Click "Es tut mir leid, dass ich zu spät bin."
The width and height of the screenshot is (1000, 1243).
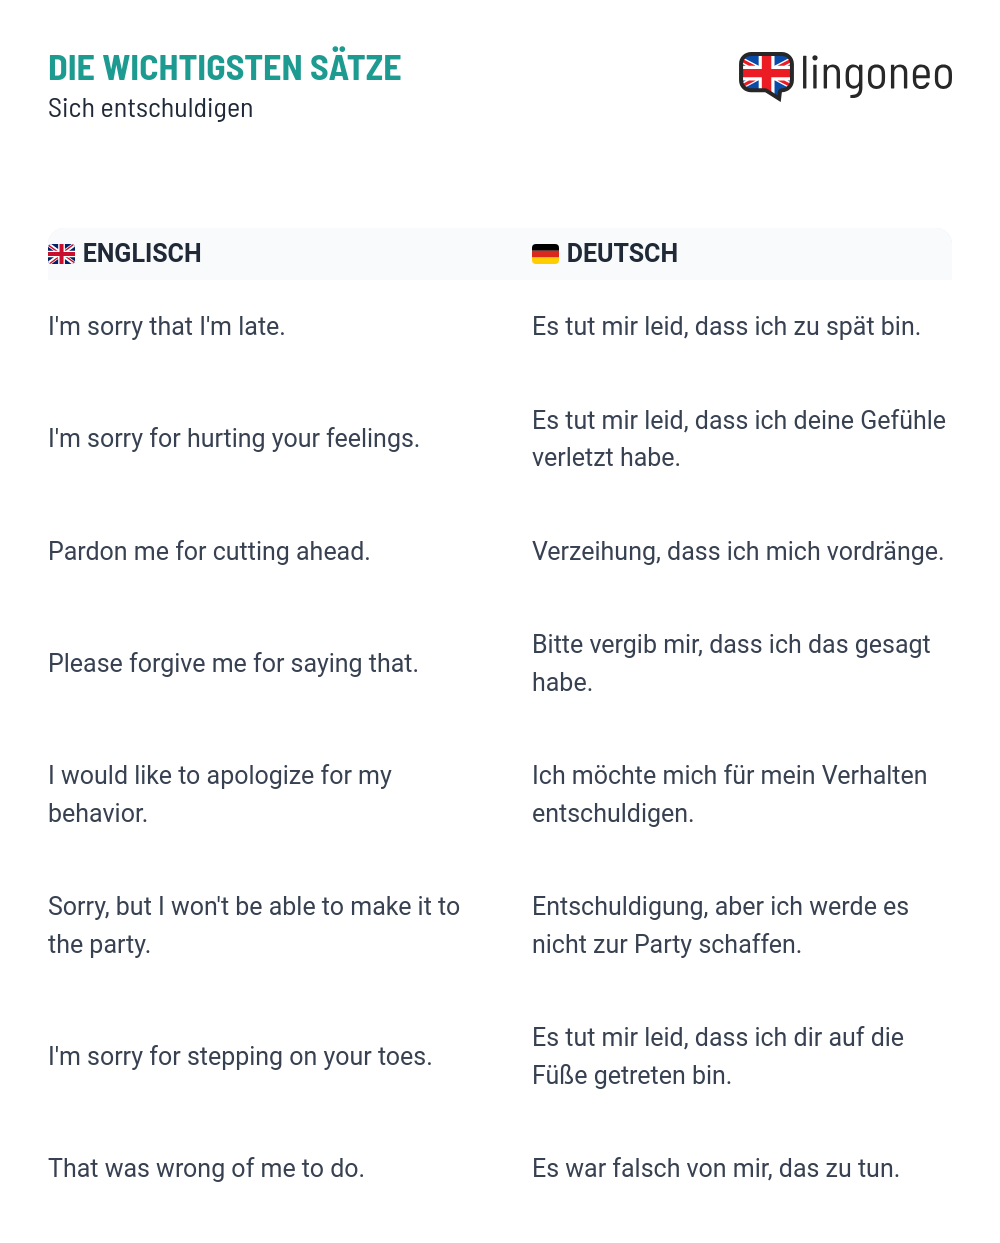coord(726,326)
